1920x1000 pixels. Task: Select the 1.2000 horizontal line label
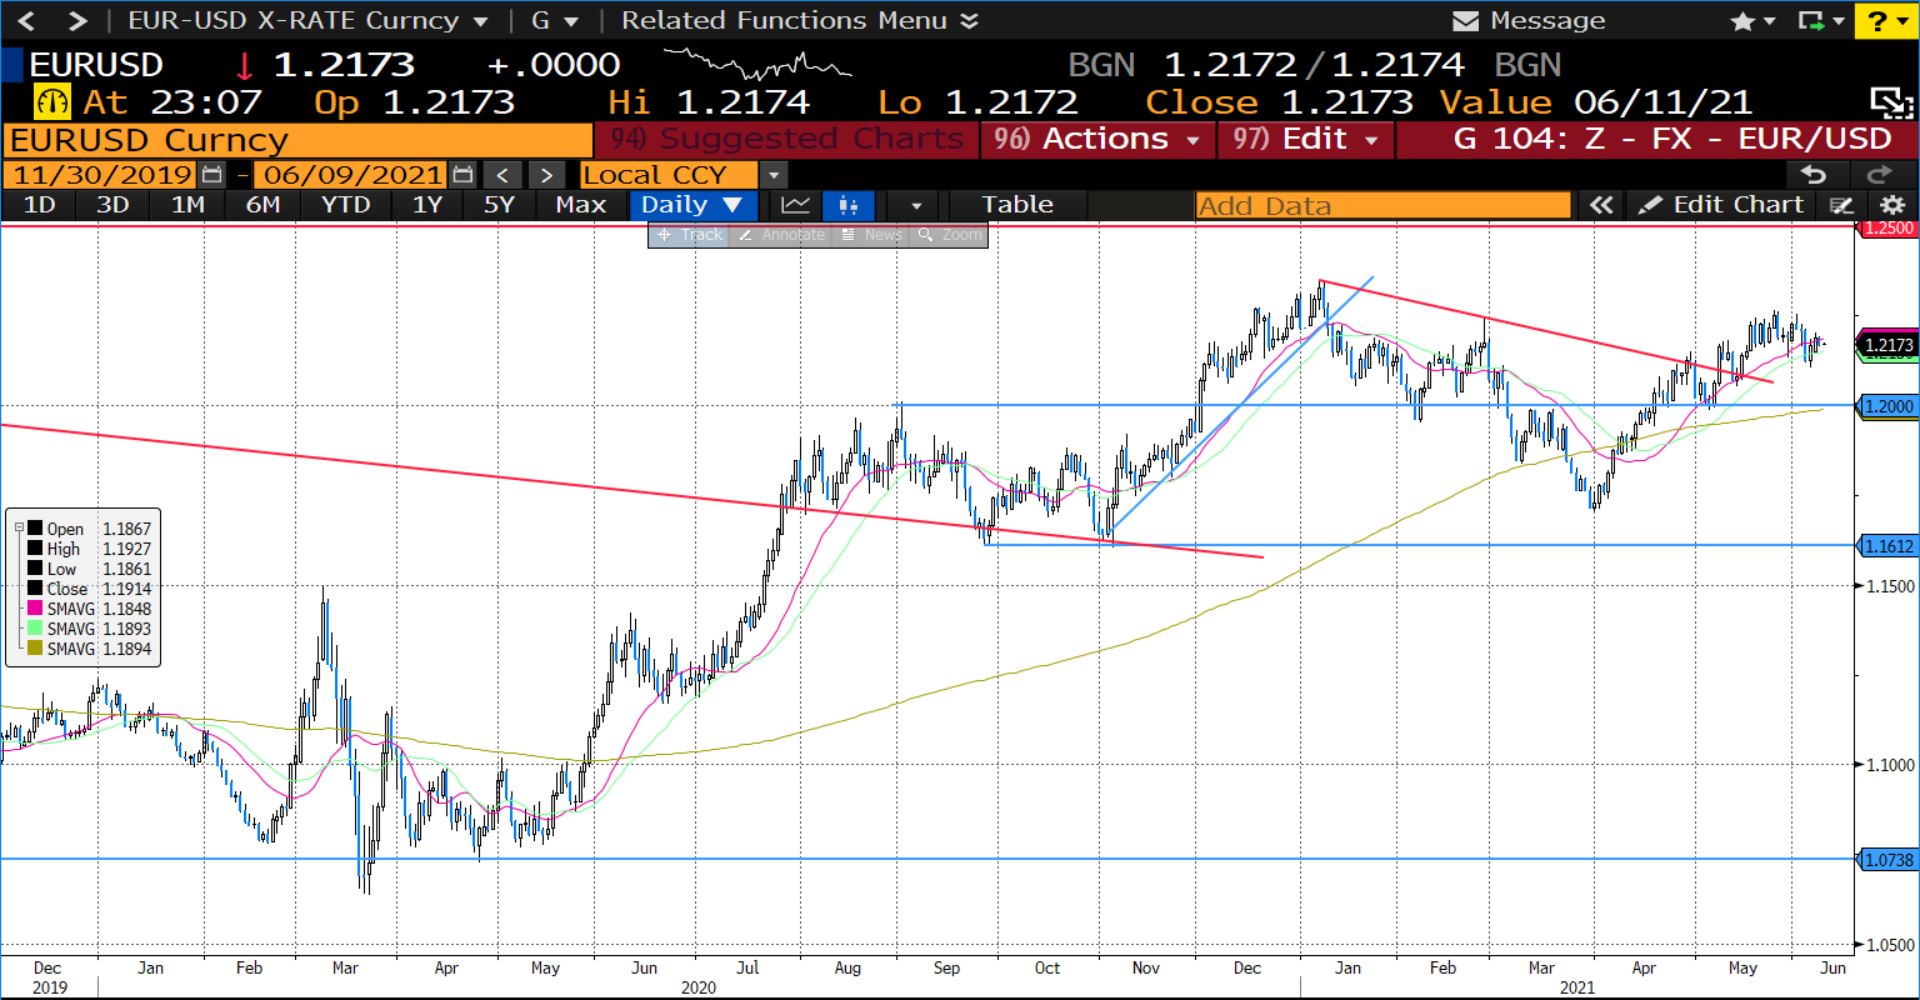(1888, 406)
